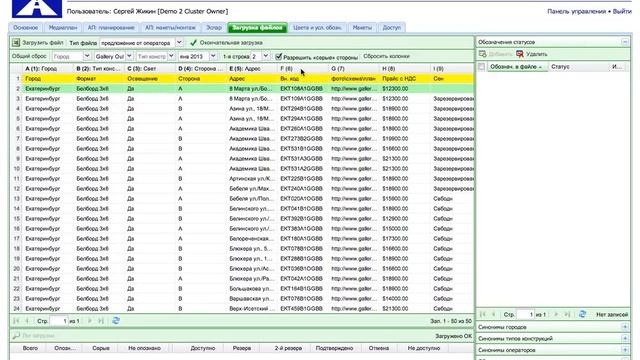Open the АП: планирование tab
The image size is (640, 360).
tap(111, 27)
